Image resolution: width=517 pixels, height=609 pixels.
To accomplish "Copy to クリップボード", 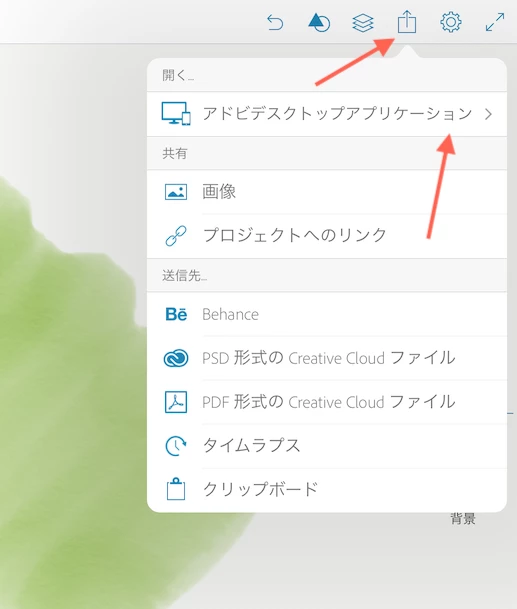I will (x=327, y=489).
